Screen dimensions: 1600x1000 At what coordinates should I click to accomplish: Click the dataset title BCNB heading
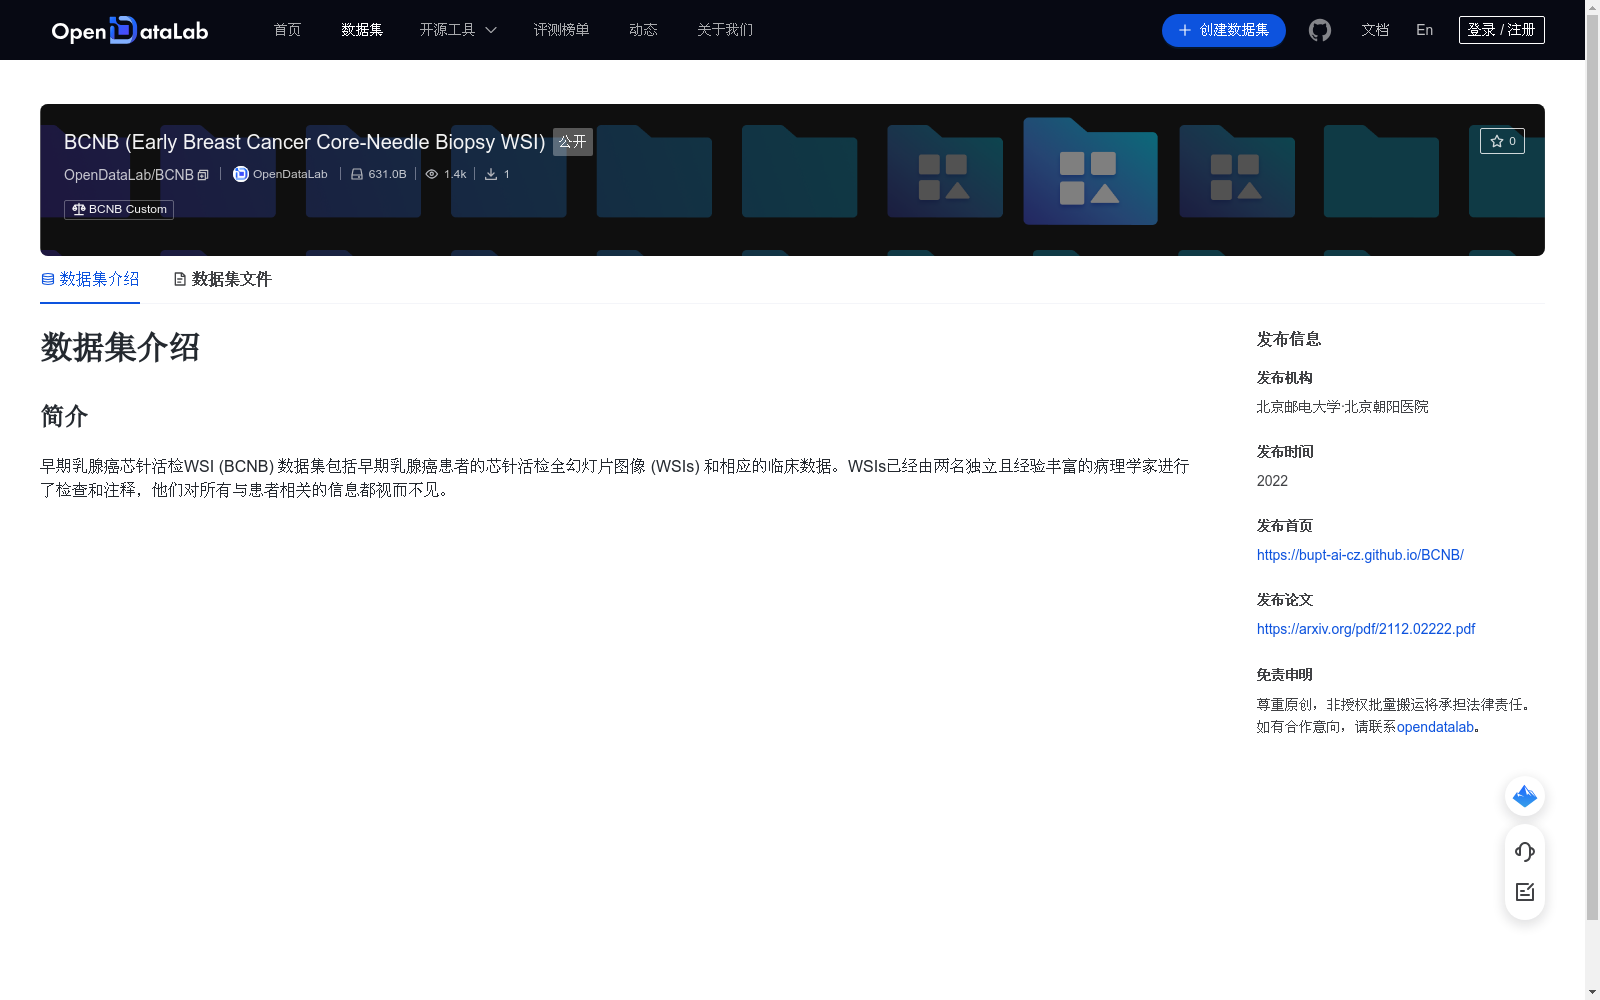click(305, 142)
